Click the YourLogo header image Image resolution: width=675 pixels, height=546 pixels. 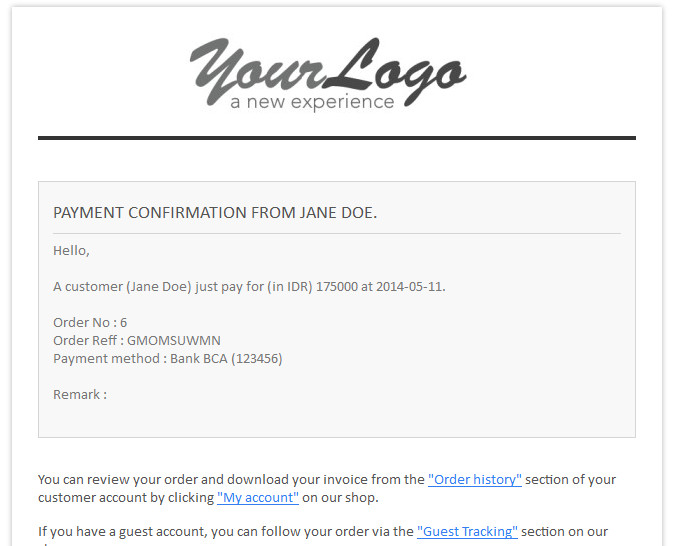328,73
